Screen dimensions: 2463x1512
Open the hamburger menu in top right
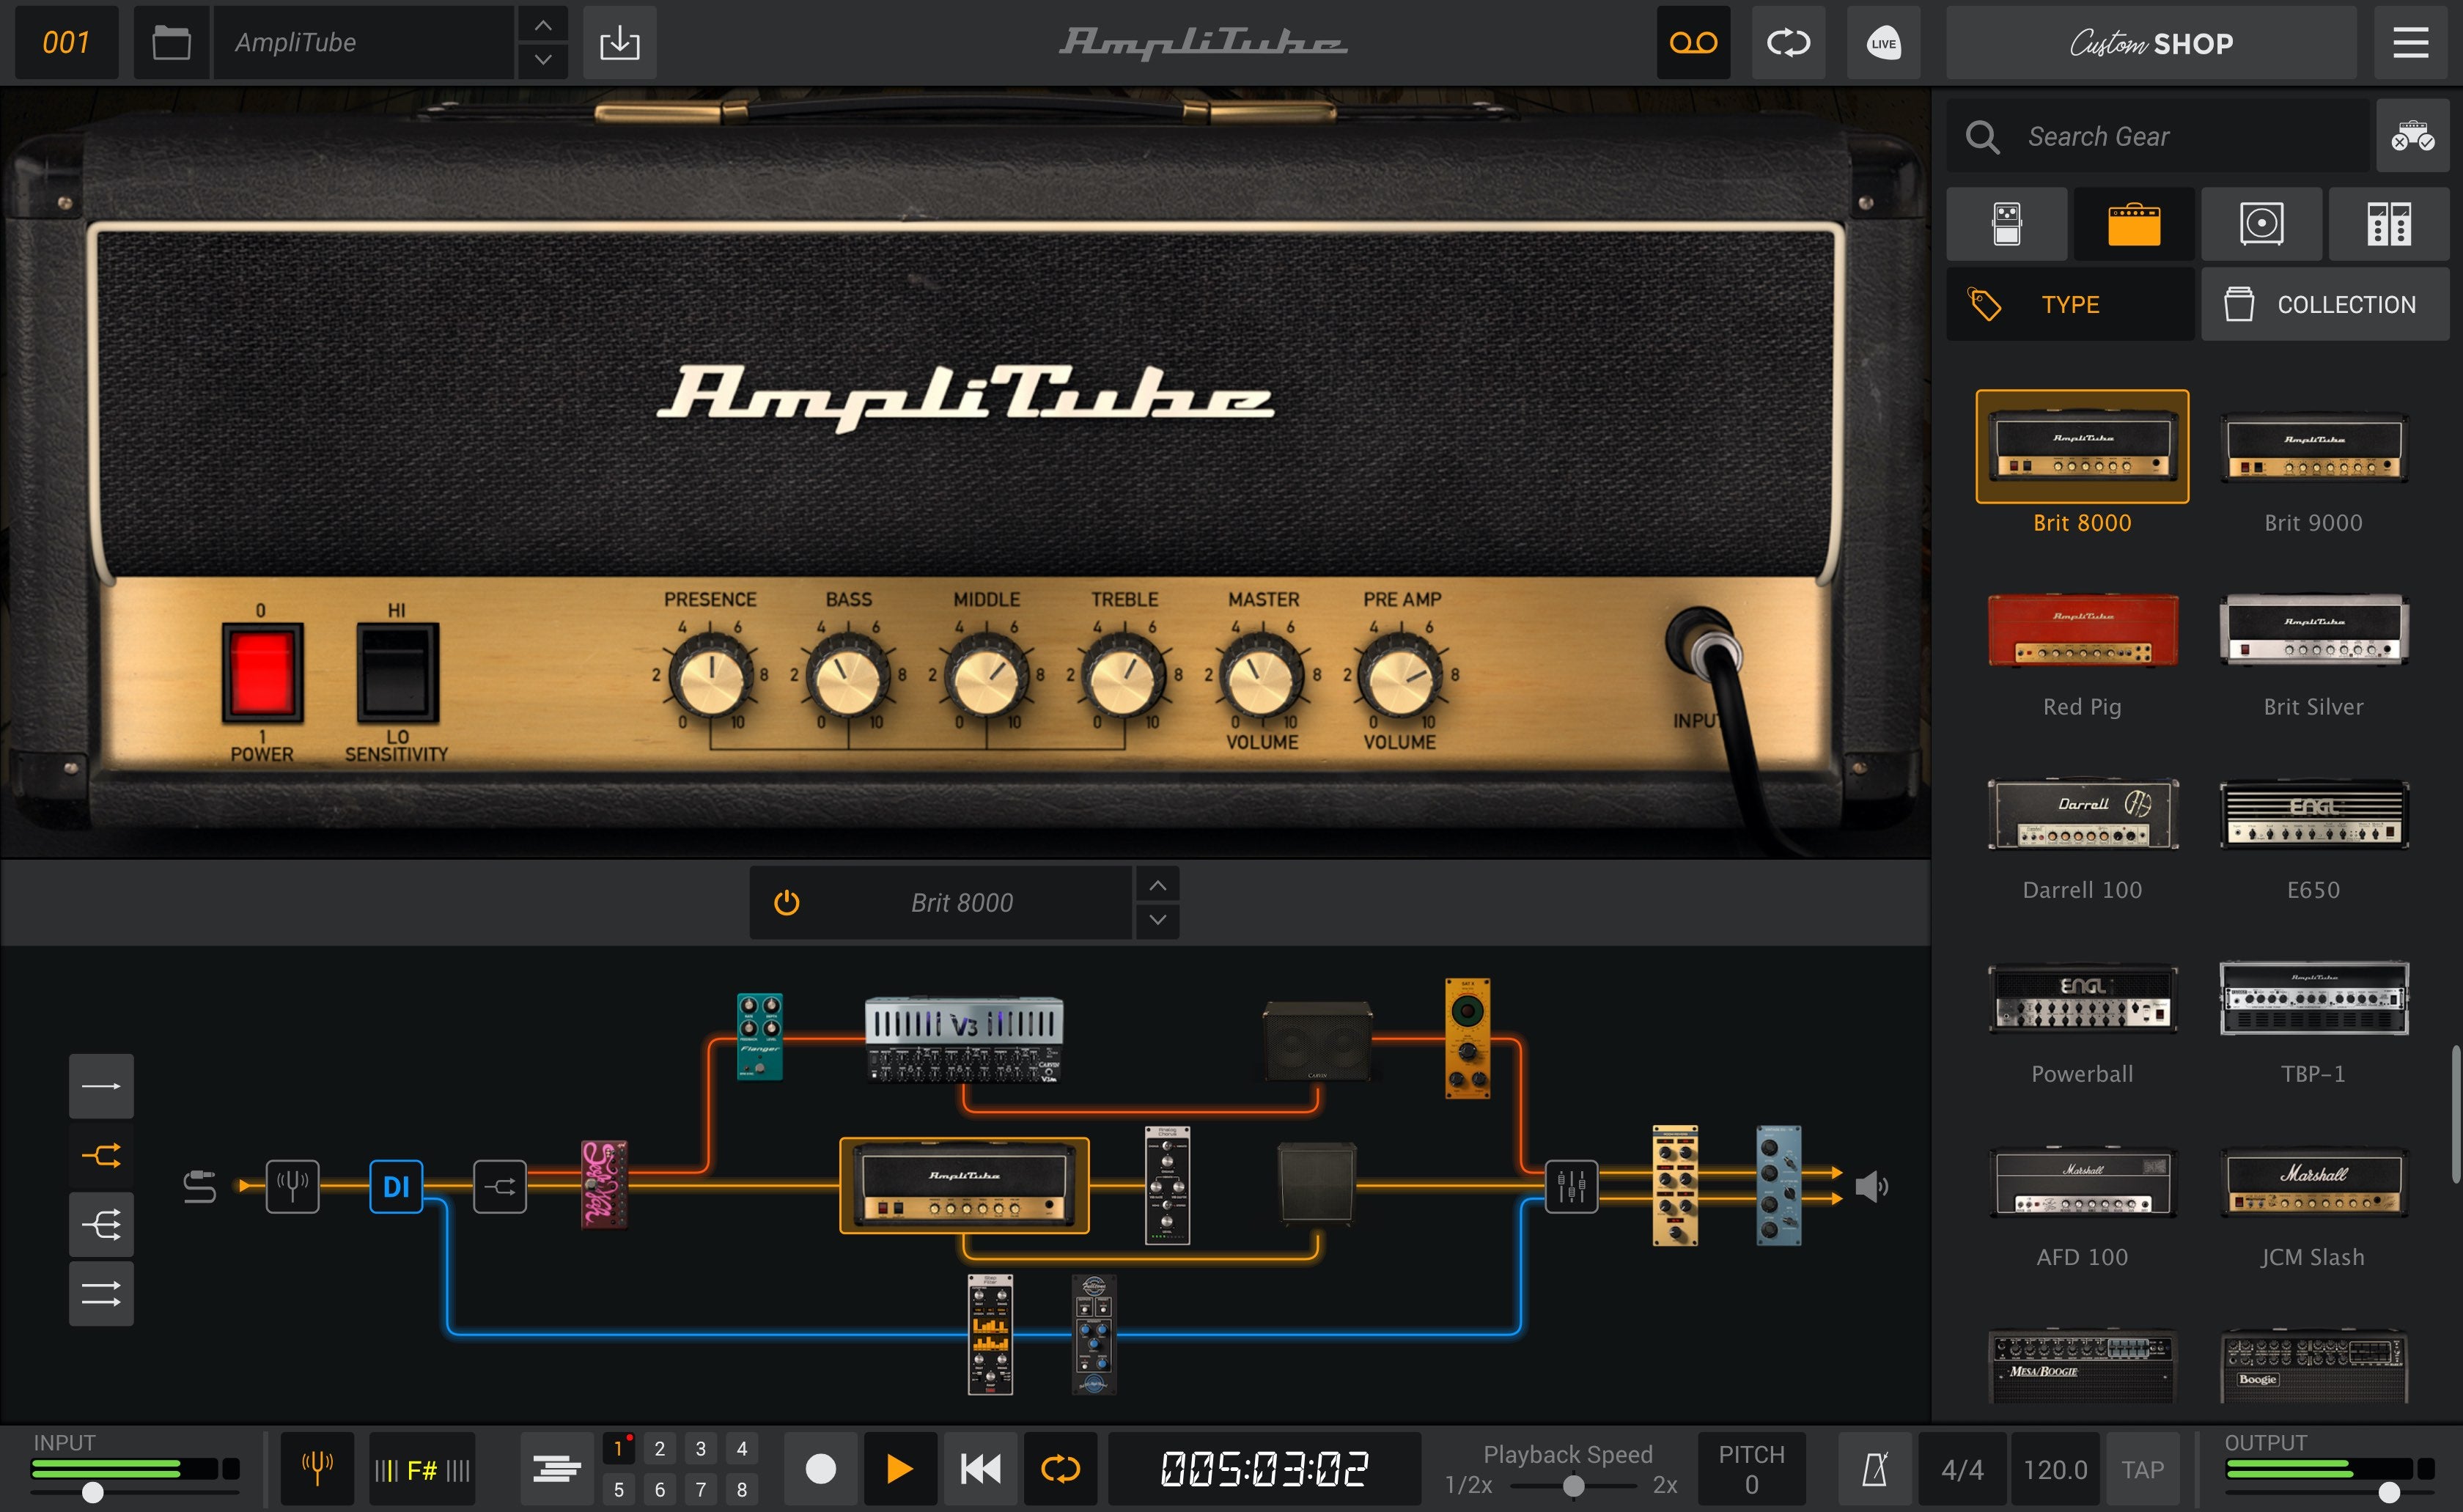point(2409,42)
